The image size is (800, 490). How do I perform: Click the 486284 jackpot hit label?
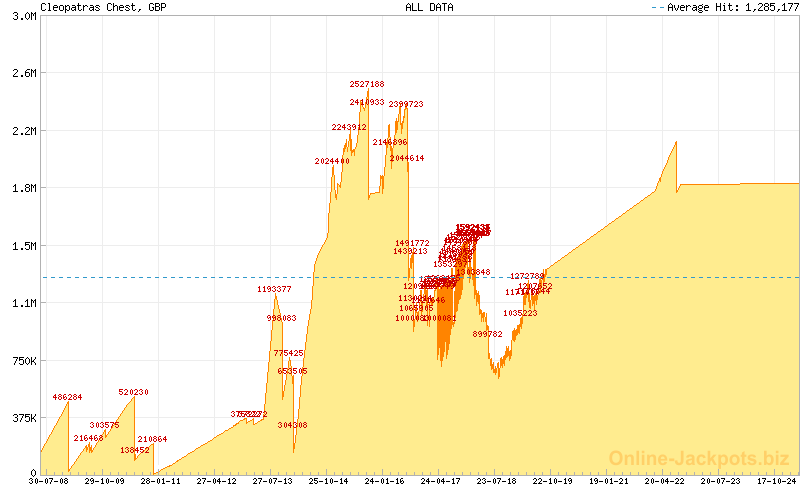pos(67,397)
